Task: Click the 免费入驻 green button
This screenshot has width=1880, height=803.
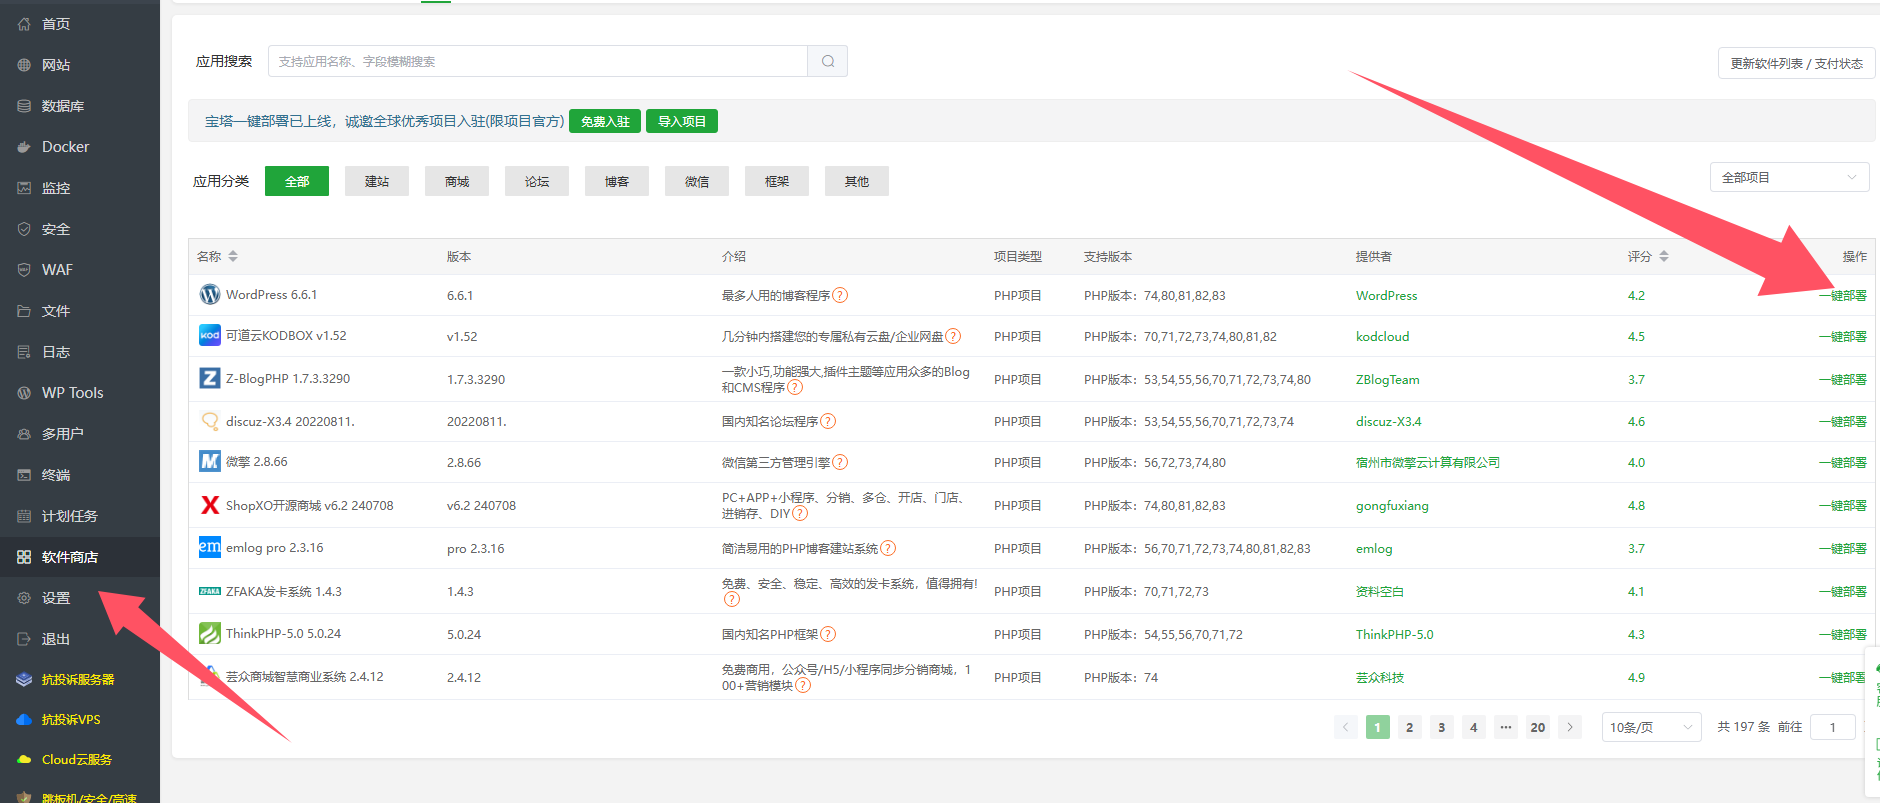Action: [605, 121]
